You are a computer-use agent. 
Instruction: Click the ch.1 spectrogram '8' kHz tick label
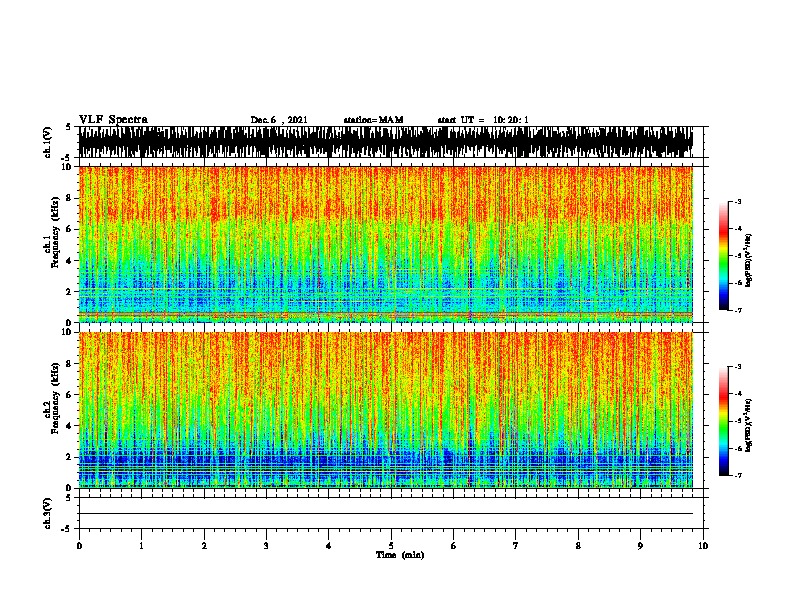coord(70,198)
